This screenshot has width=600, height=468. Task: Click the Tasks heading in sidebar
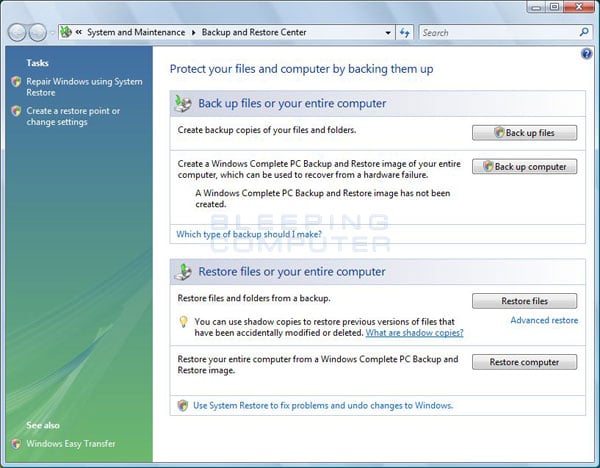click(x=37, y=63)
